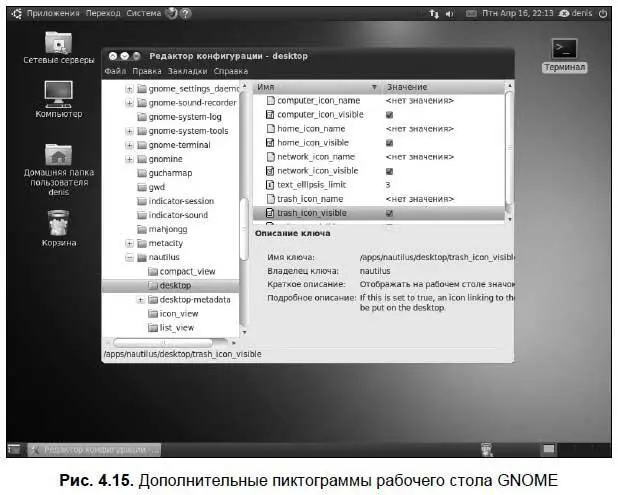This screenshot has height=495, width=618.
Task: Click the status bar key path text
Action: click(182, 354)
